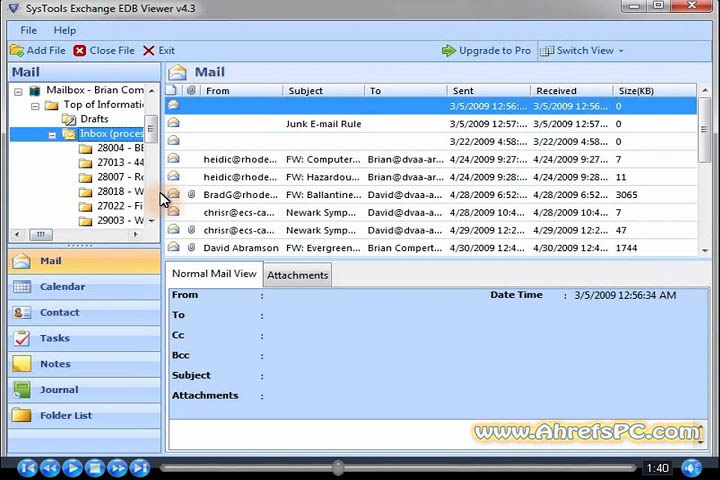Switch to the Contact pane
This screenshot has height=480, width=720.
click(84, 312)
